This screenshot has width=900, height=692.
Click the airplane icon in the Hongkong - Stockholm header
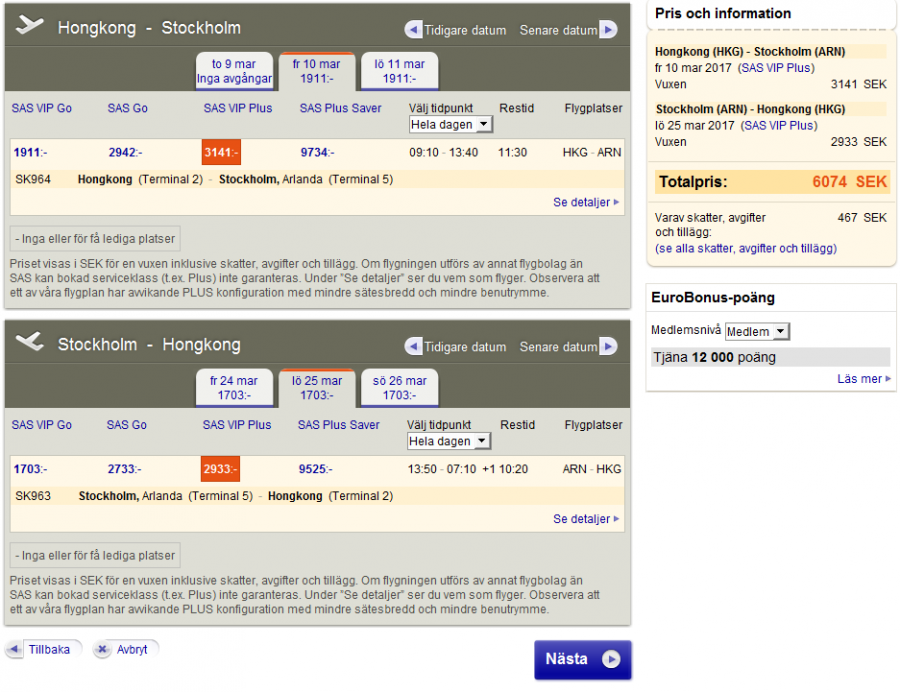(x=30, y=26)
